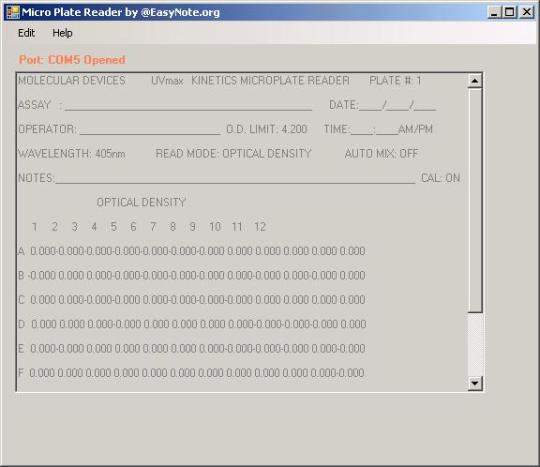The image size is (540, 467).
Task: Click row B label of the optical density data
Action: [x=21, y=276]
